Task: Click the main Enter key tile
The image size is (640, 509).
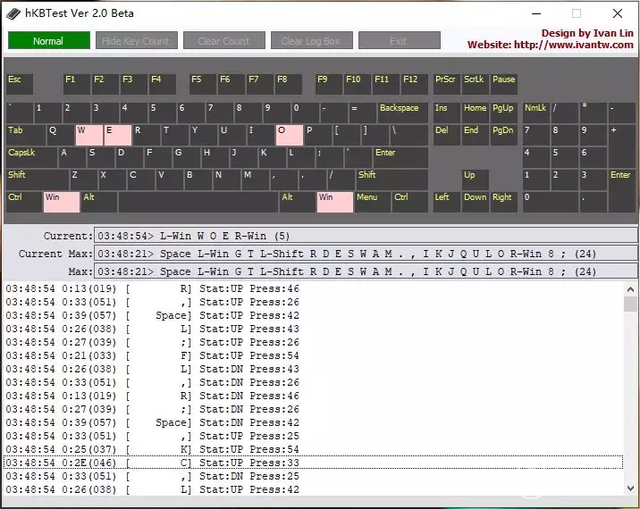Action: 401,158
